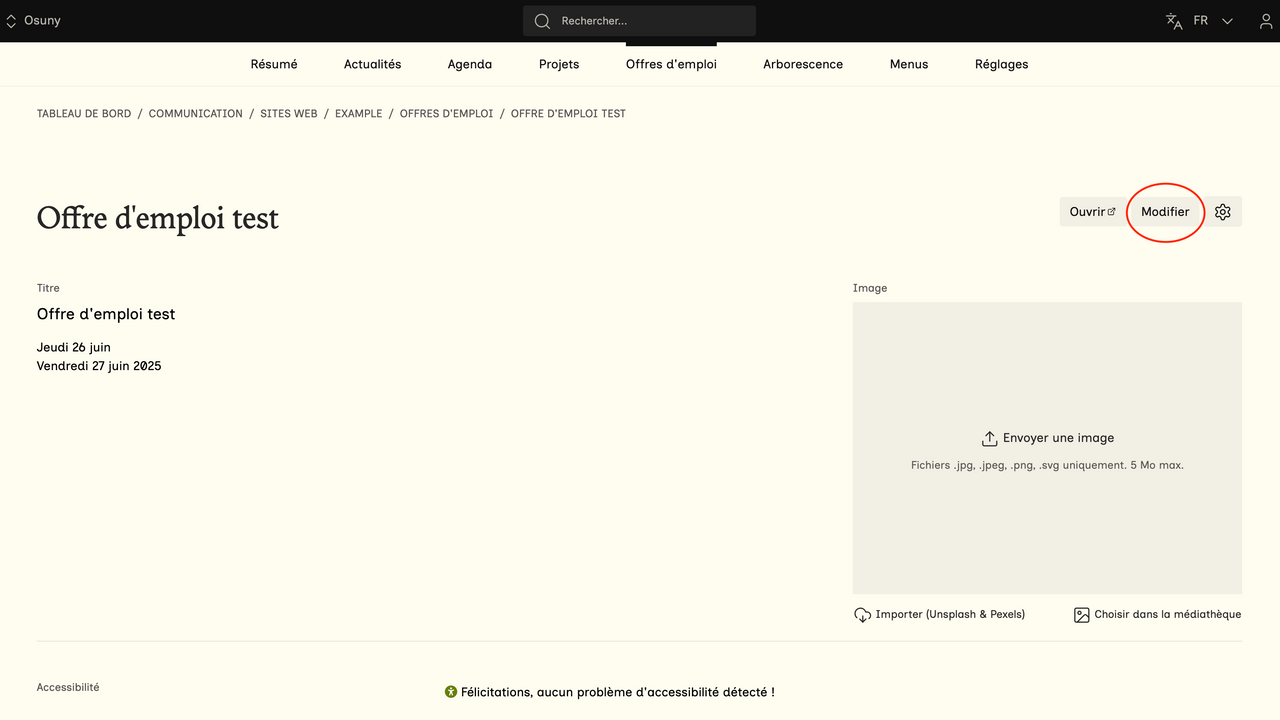Click the search magnifier icon

coord(542,21)
